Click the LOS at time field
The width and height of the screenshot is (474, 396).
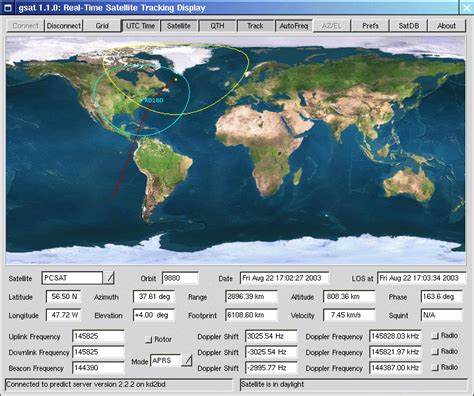point(421,278)
